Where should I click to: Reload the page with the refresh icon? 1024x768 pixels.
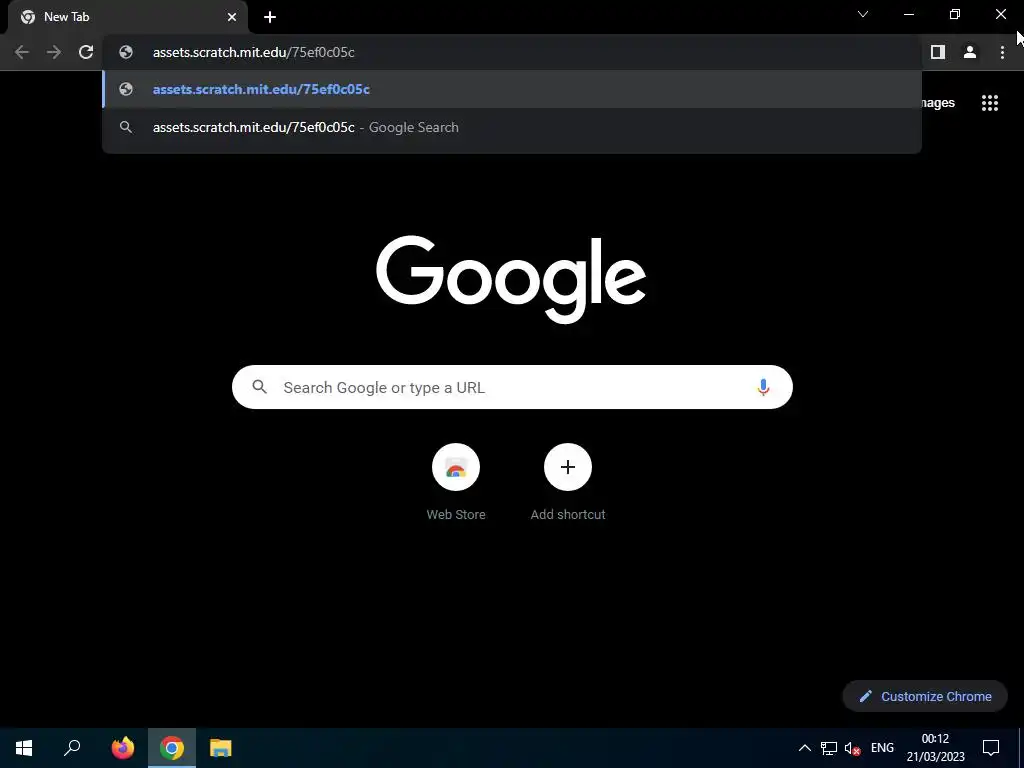(86, 52)
